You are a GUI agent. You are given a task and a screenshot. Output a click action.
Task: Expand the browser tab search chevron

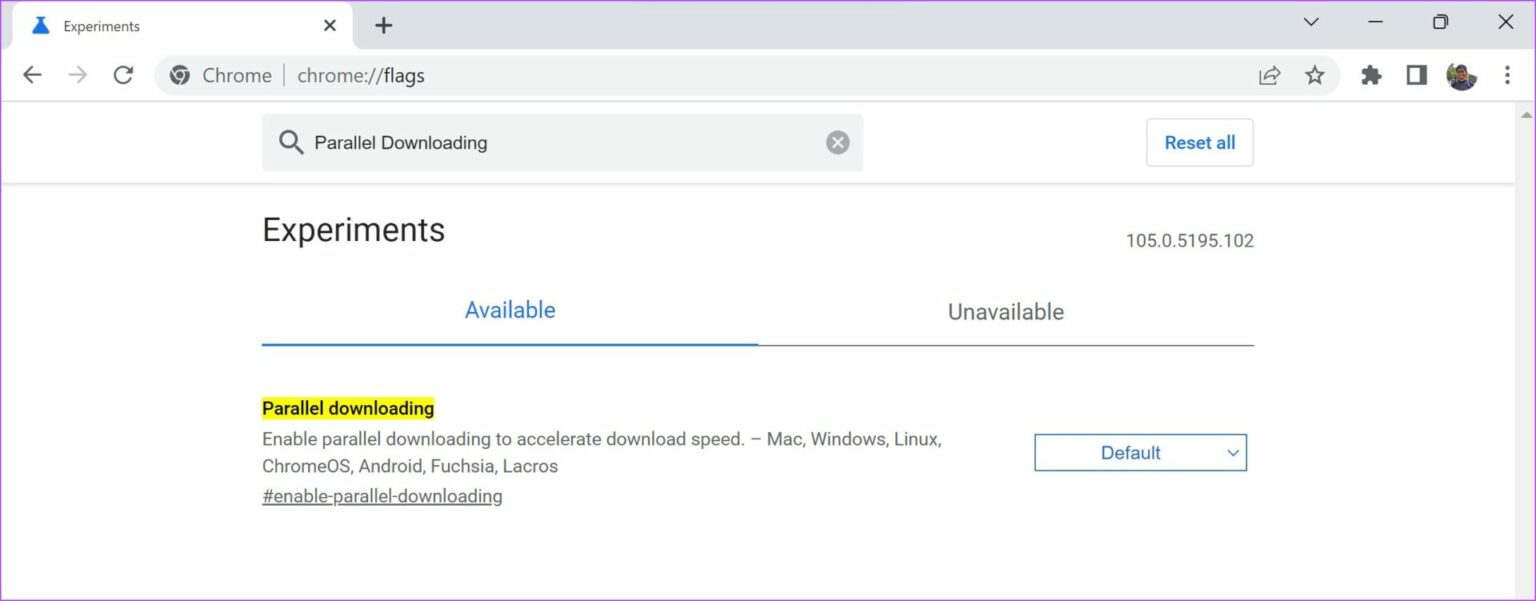coord(1310,21)
